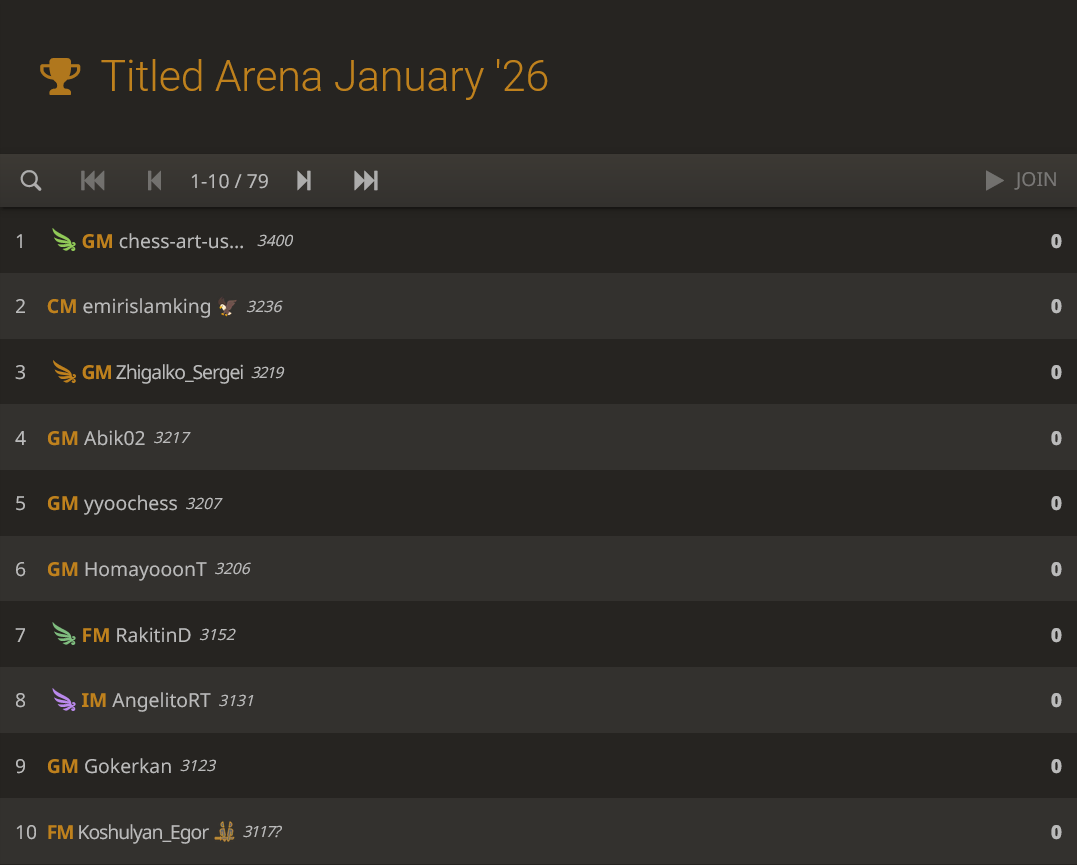
Task: Click the search magnifier icon
Action: (x=31, y=181)
